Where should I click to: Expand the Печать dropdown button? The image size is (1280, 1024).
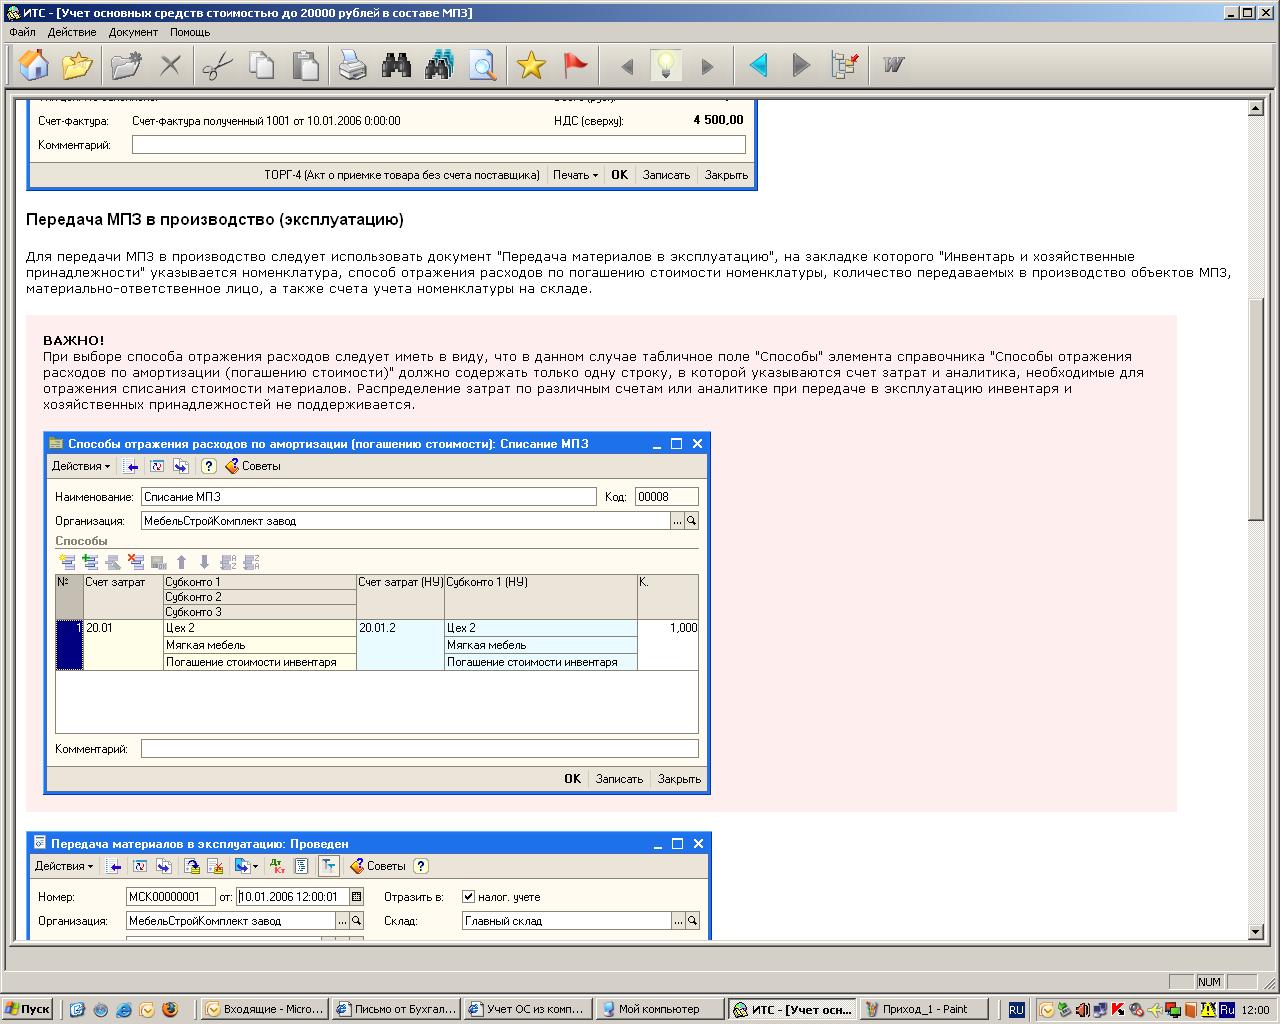click(575, 175)
